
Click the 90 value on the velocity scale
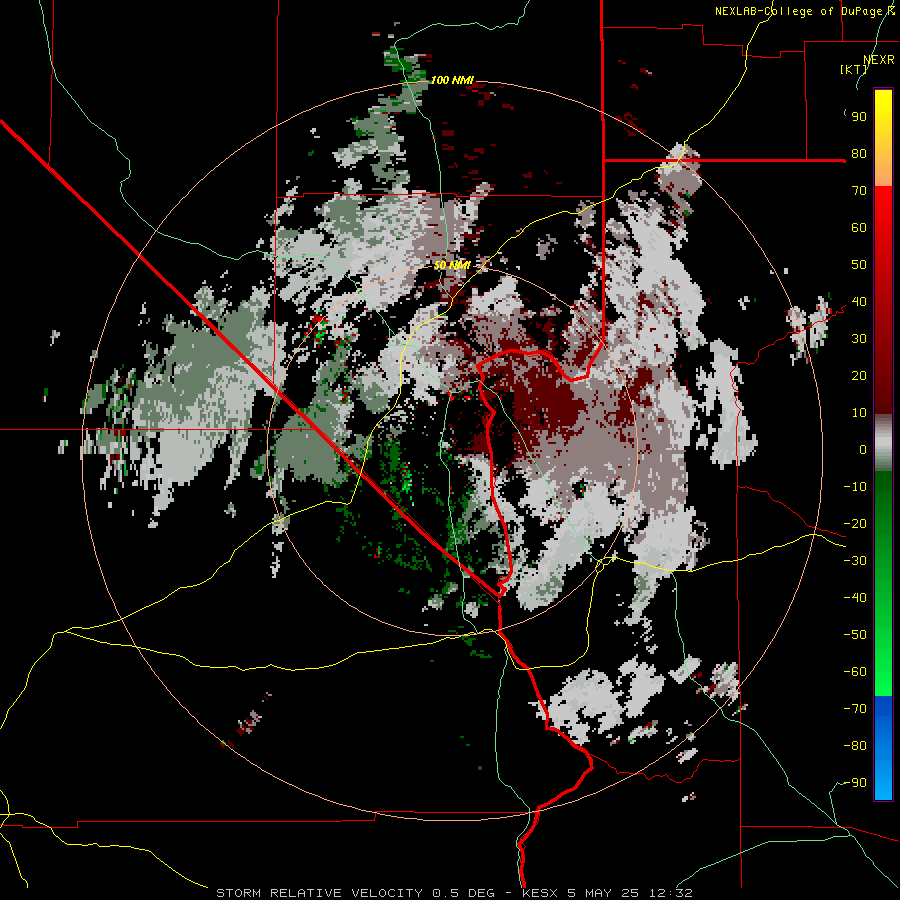859,117
